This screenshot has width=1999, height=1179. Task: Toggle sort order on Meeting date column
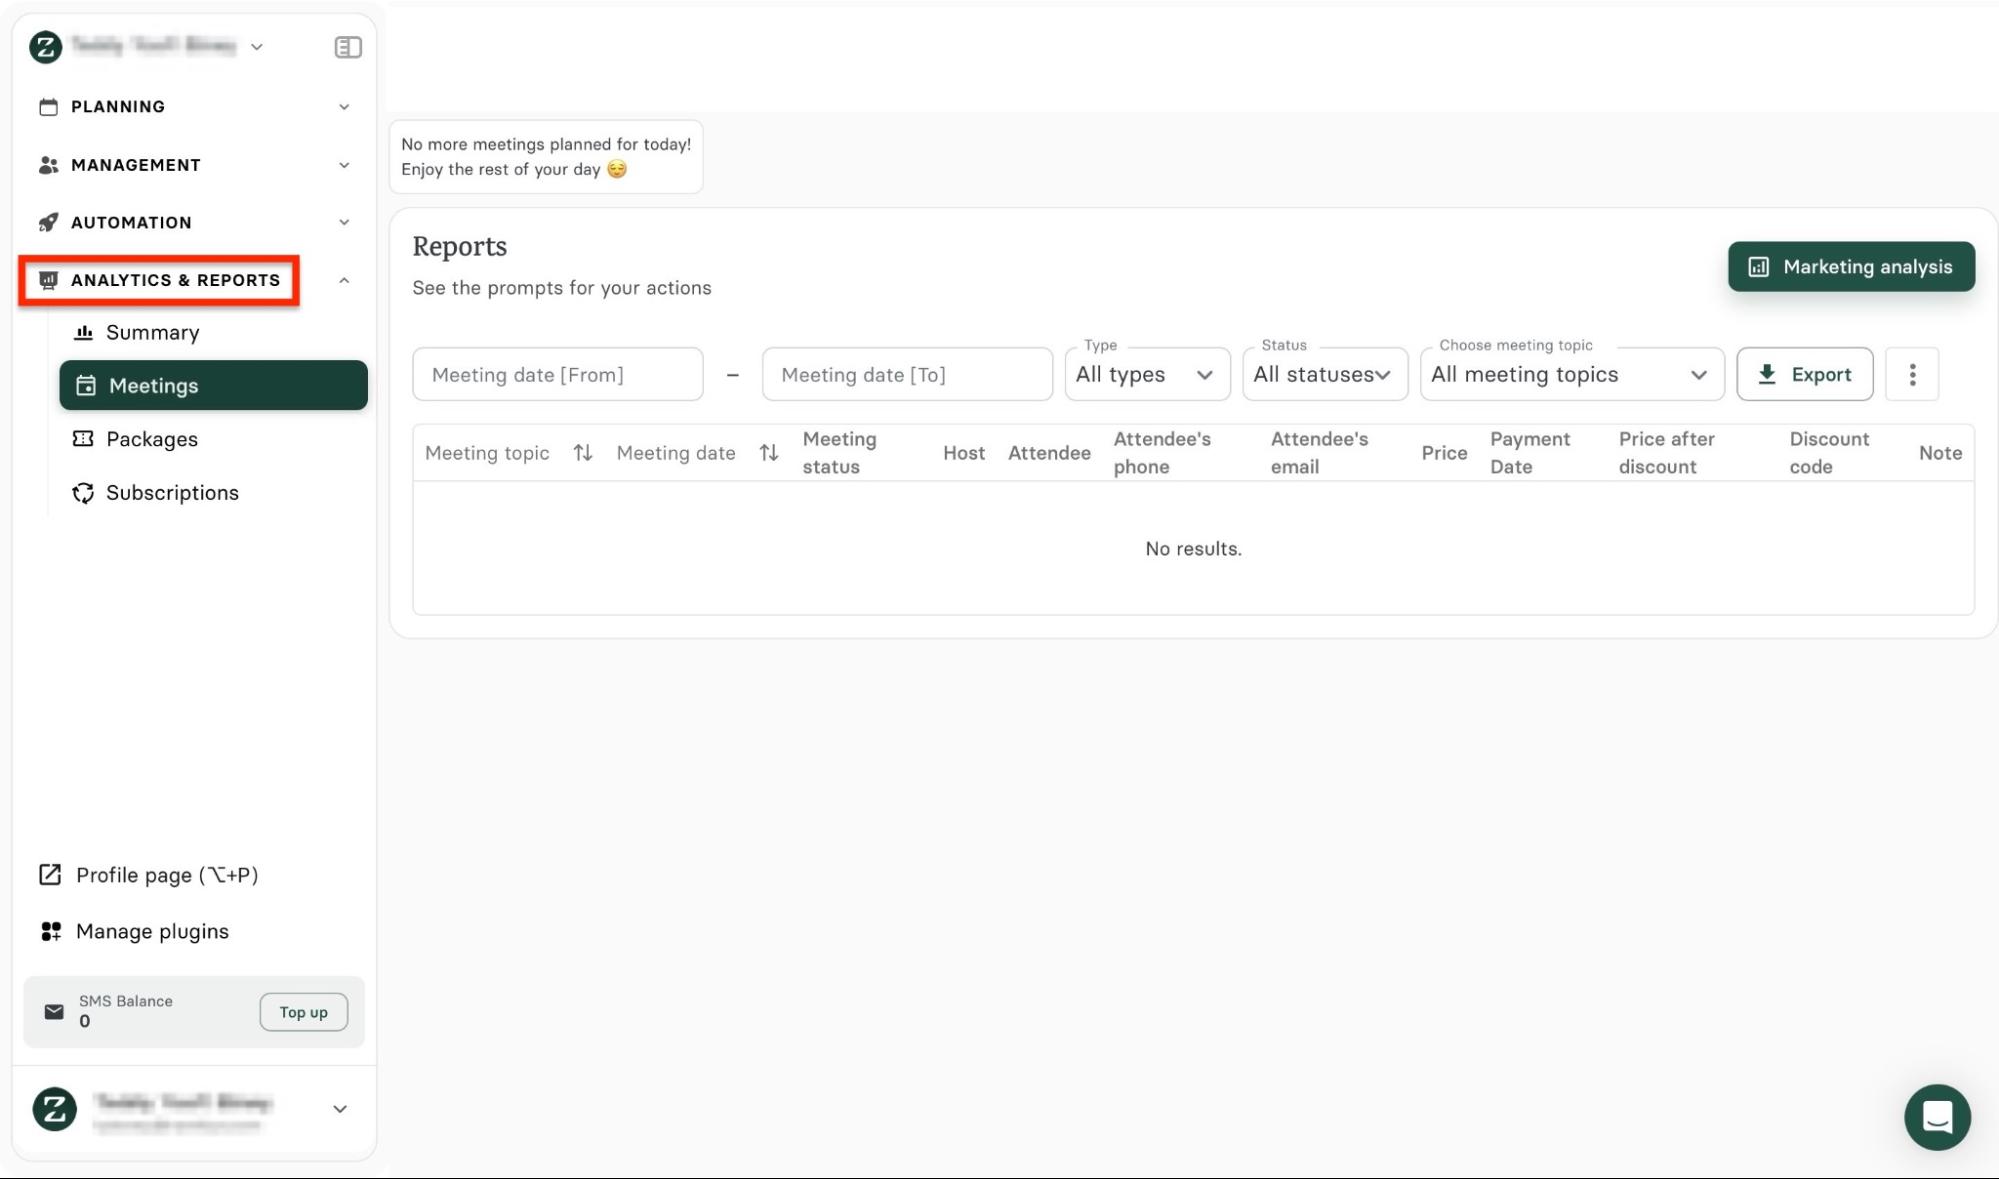point(768,452)
